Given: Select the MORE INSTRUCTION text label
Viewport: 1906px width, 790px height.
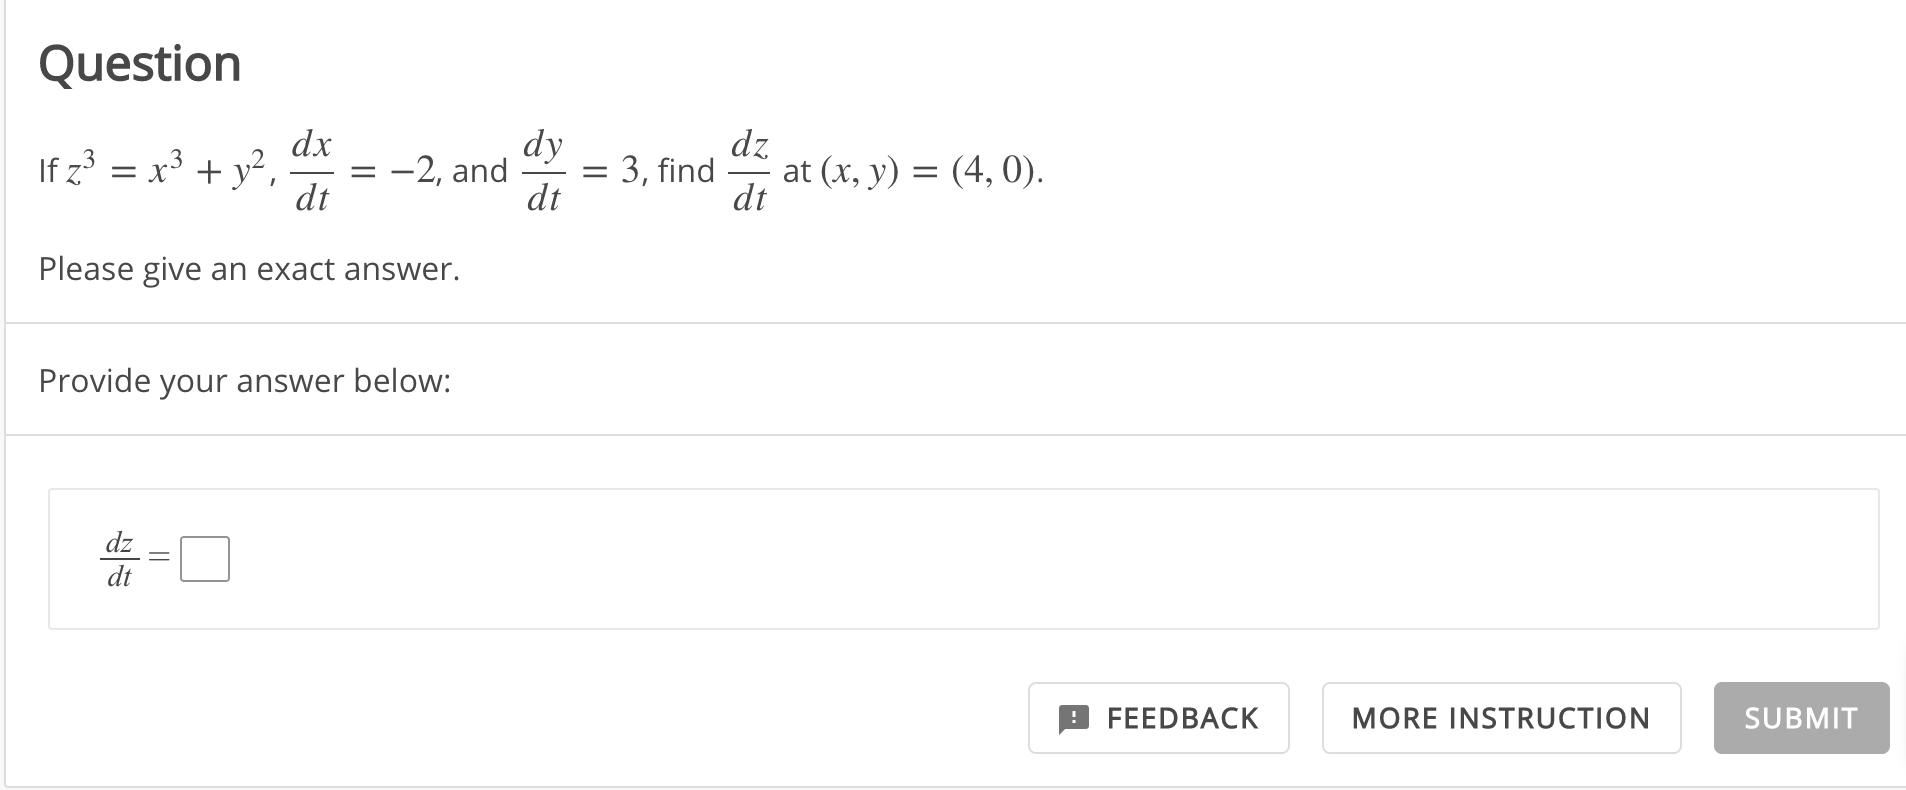Looking at the screenshot, I should (x=1500, y=718).
